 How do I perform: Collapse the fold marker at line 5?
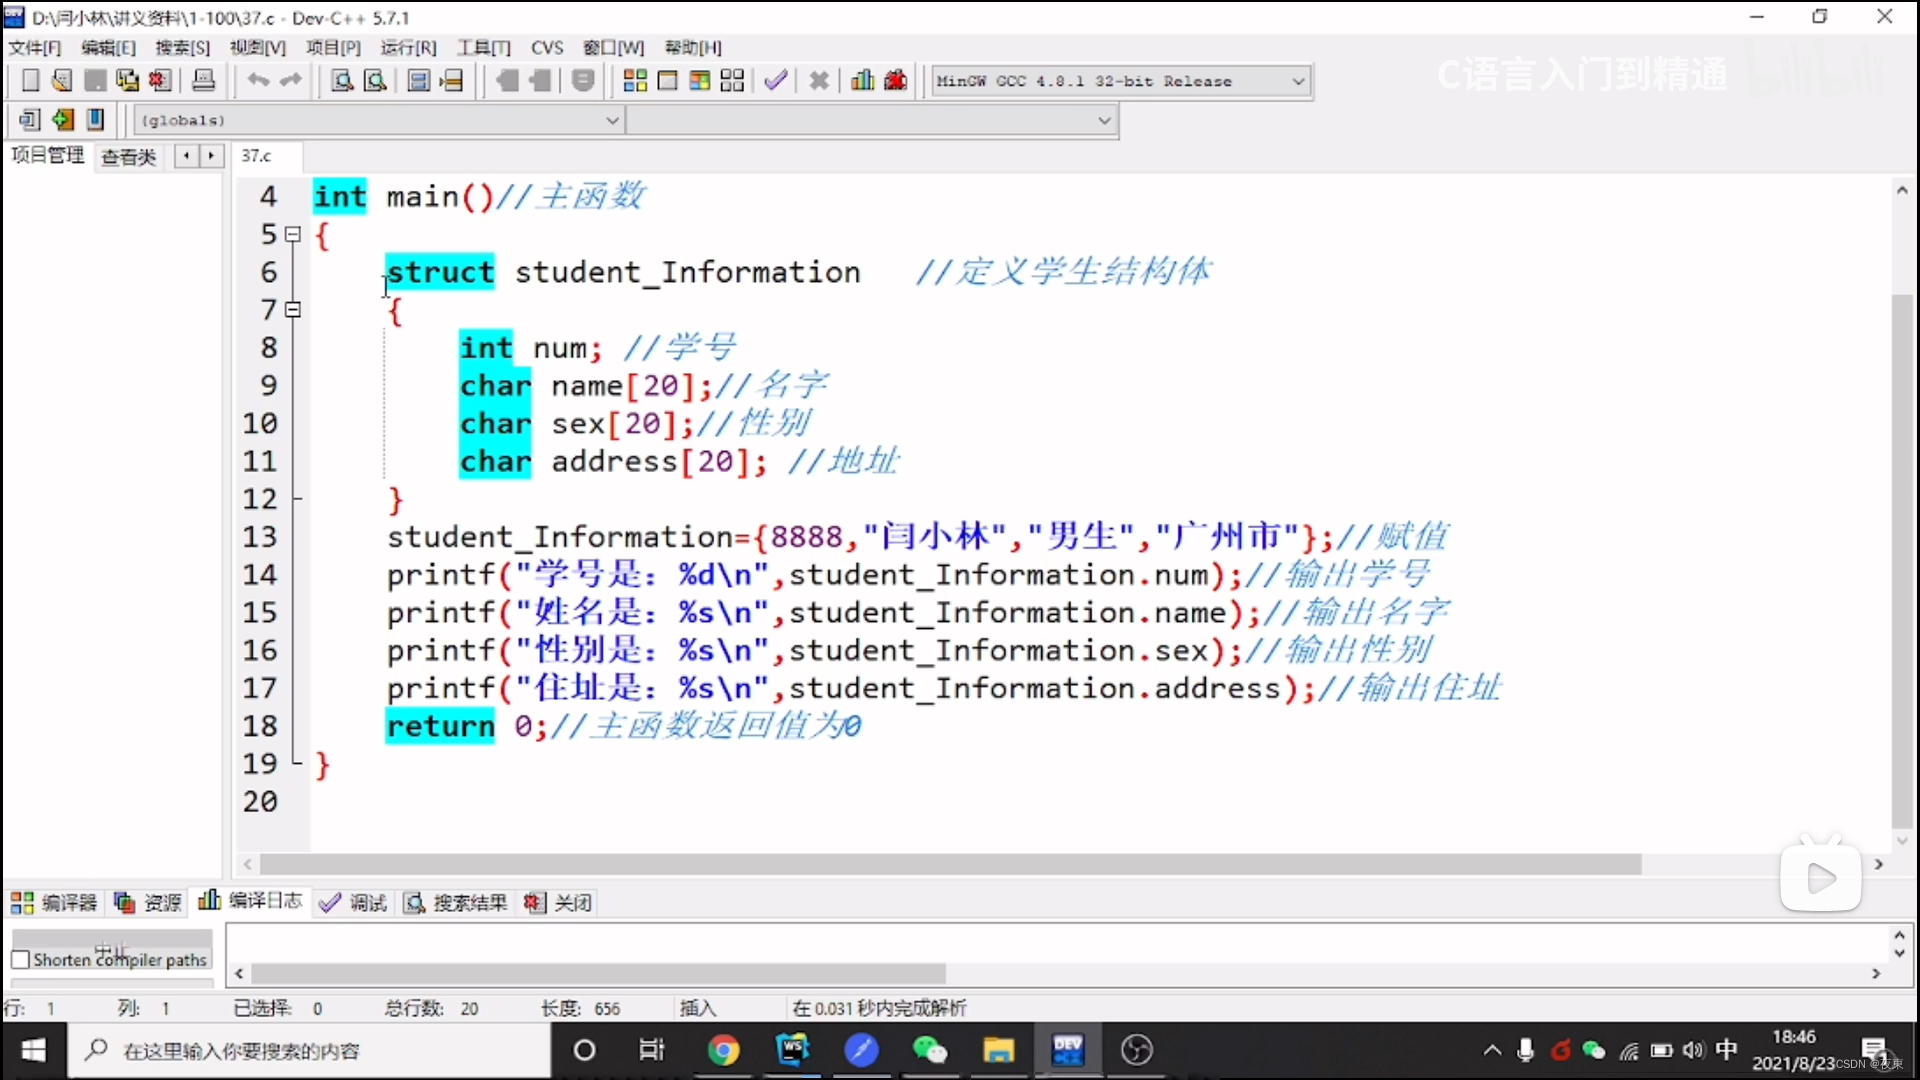(293, 235)
